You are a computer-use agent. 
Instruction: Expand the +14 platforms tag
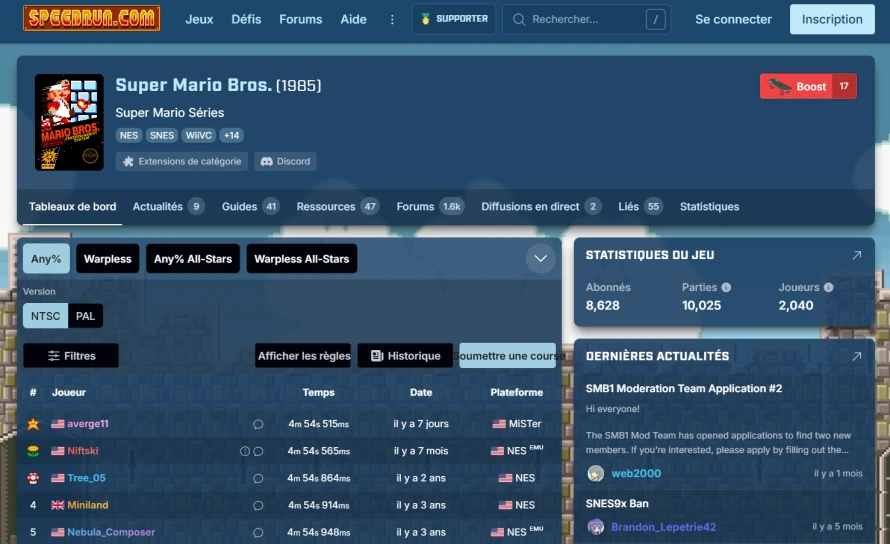[x=231, y=135]
